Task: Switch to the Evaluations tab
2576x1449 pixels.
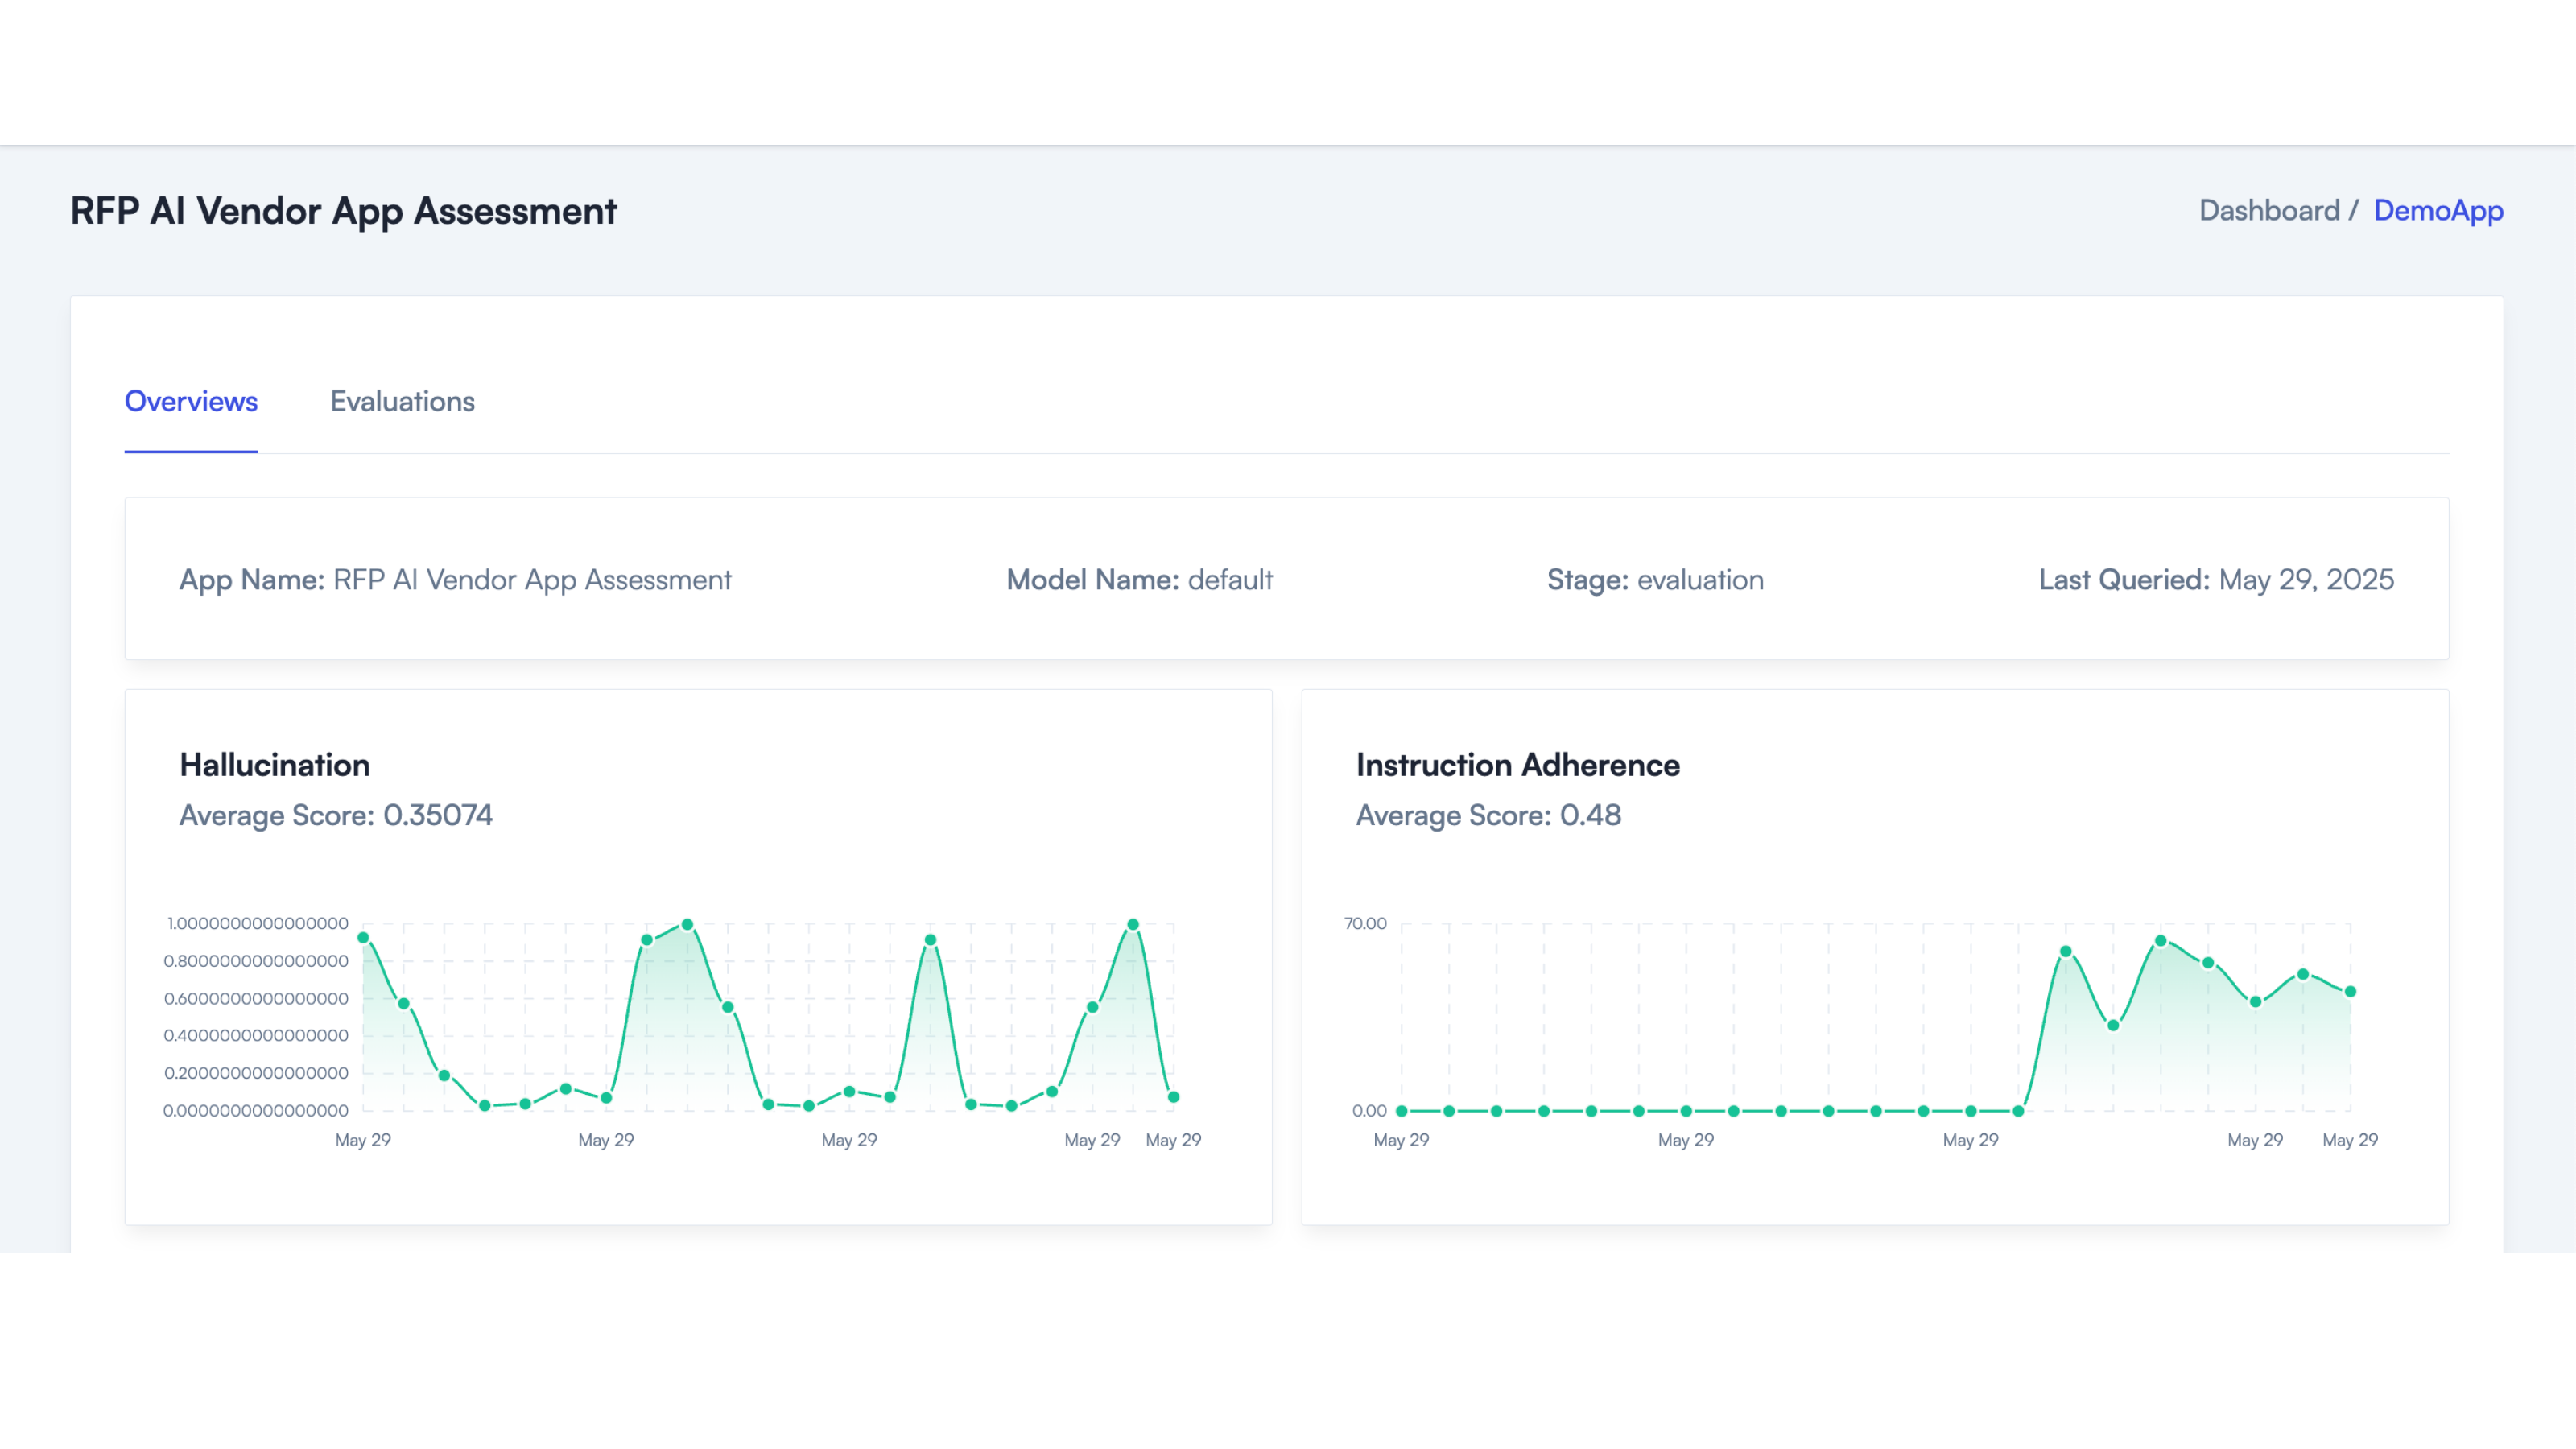Action: (403, 401)
